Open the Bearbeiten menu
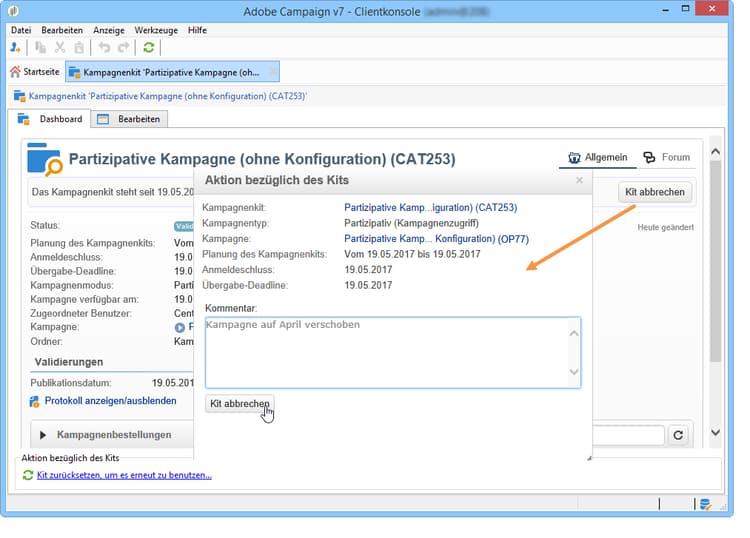 (x=62, y=30)
